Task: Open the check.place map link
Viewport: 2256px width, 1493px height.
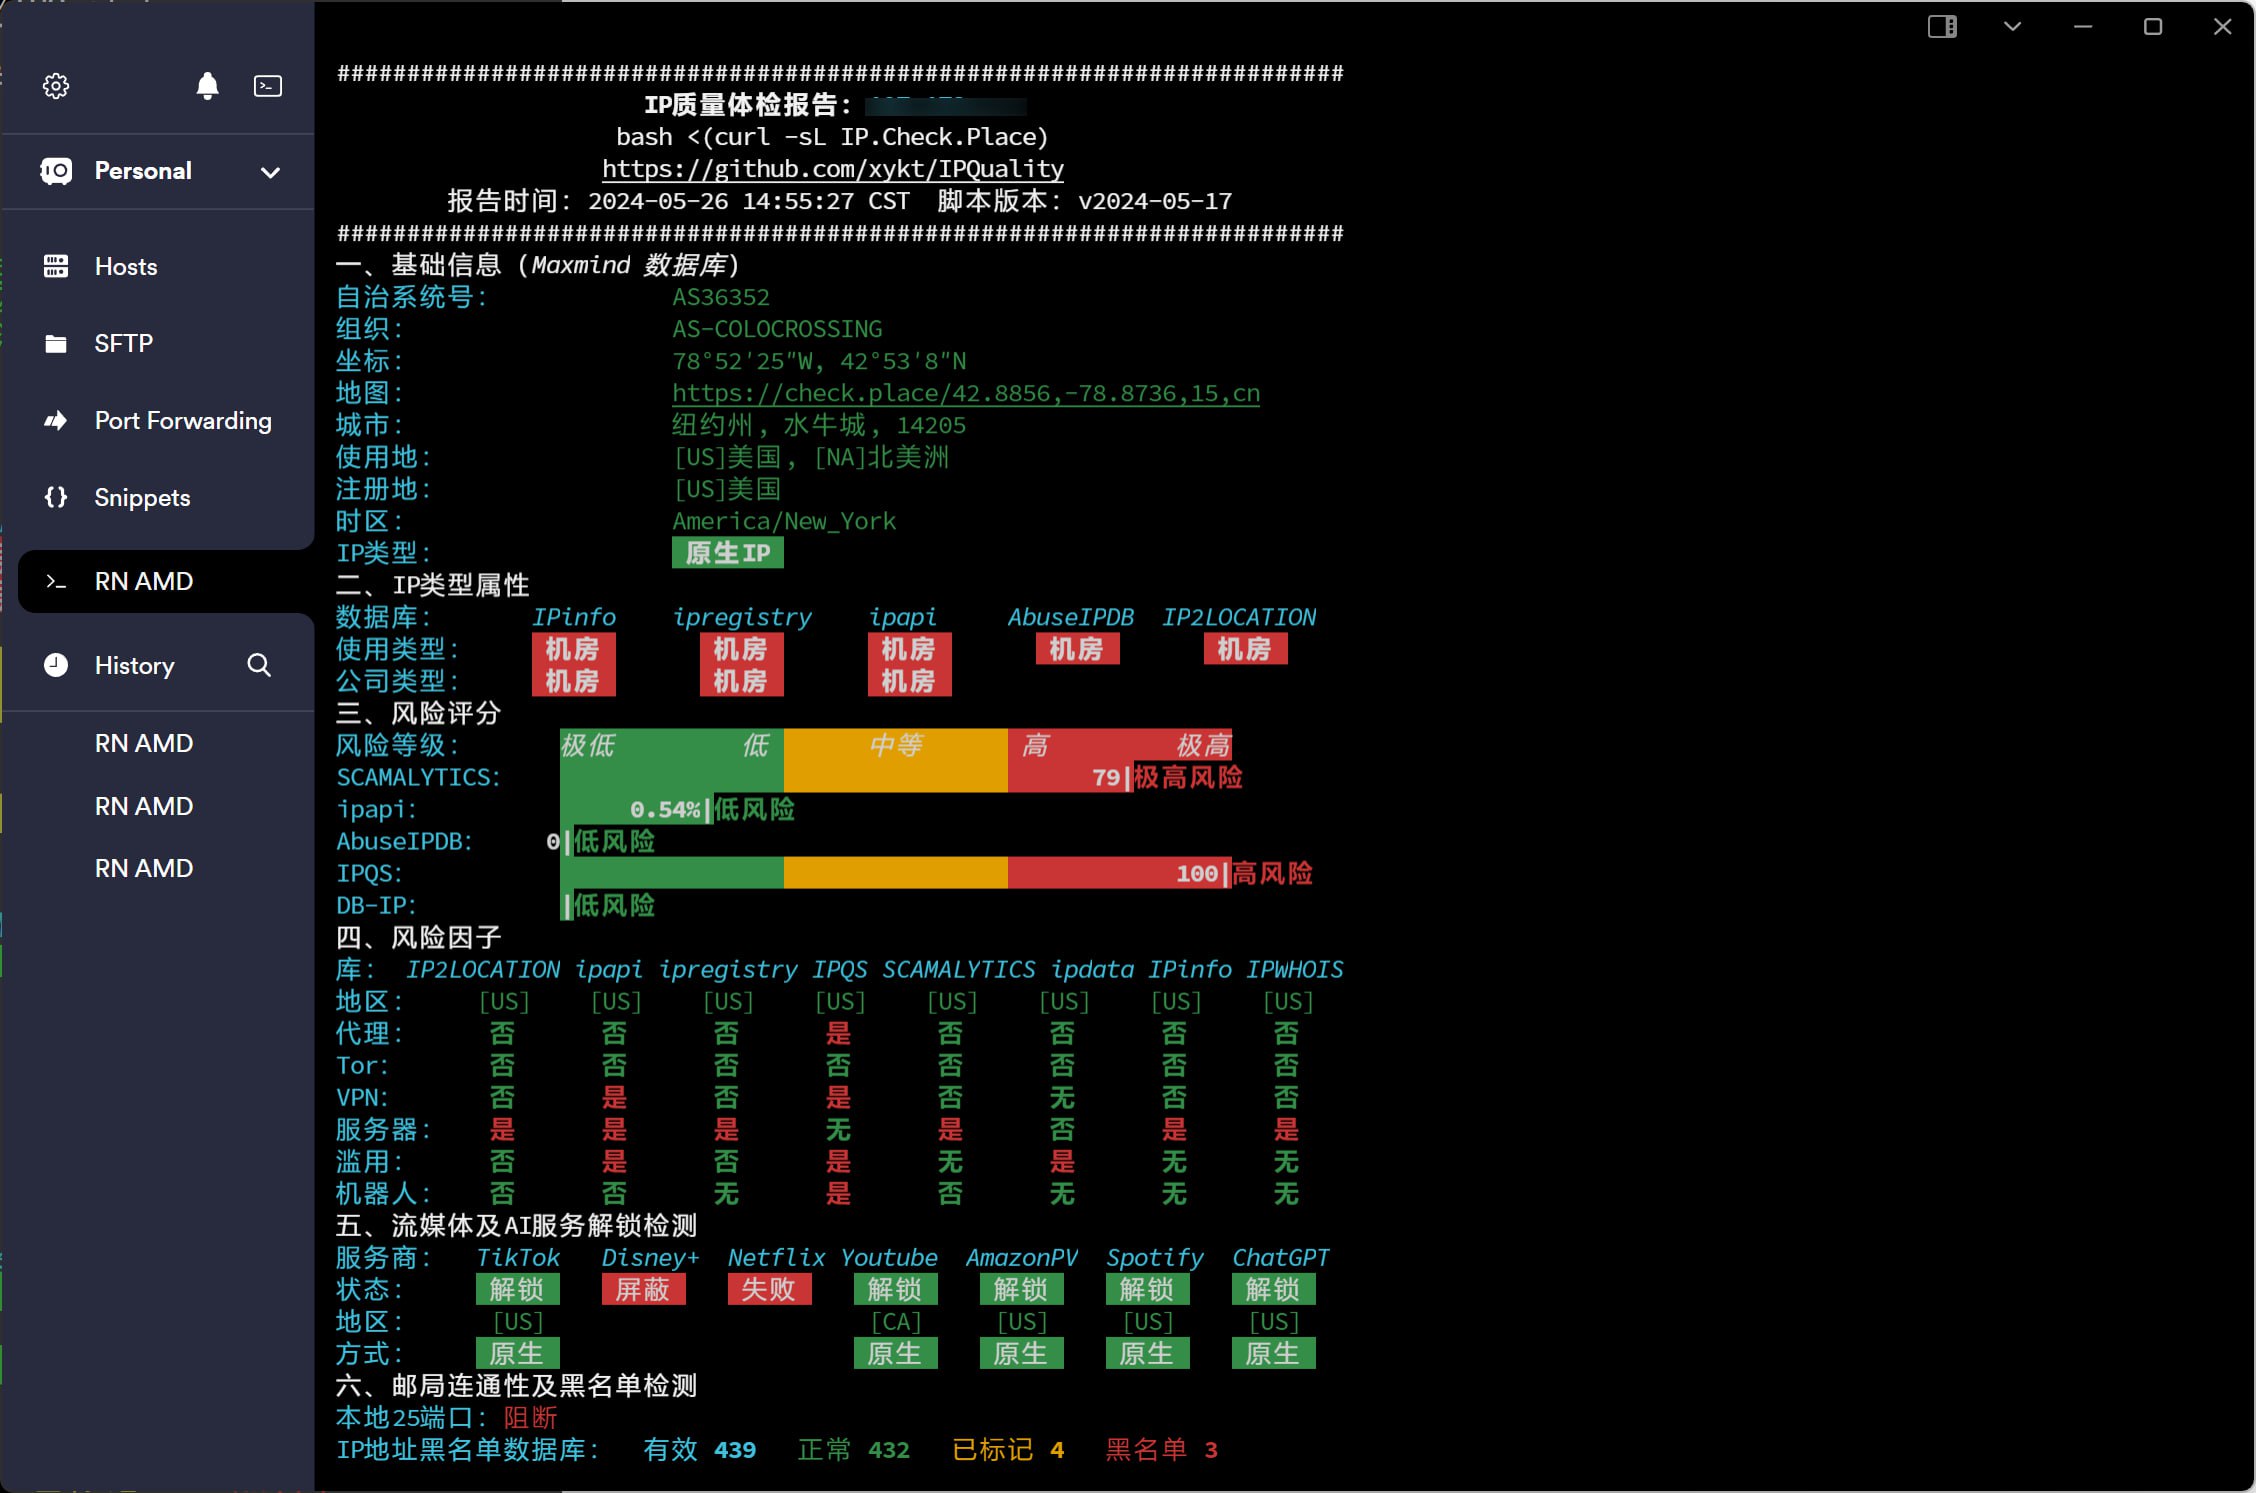Action: pos(966,393)
